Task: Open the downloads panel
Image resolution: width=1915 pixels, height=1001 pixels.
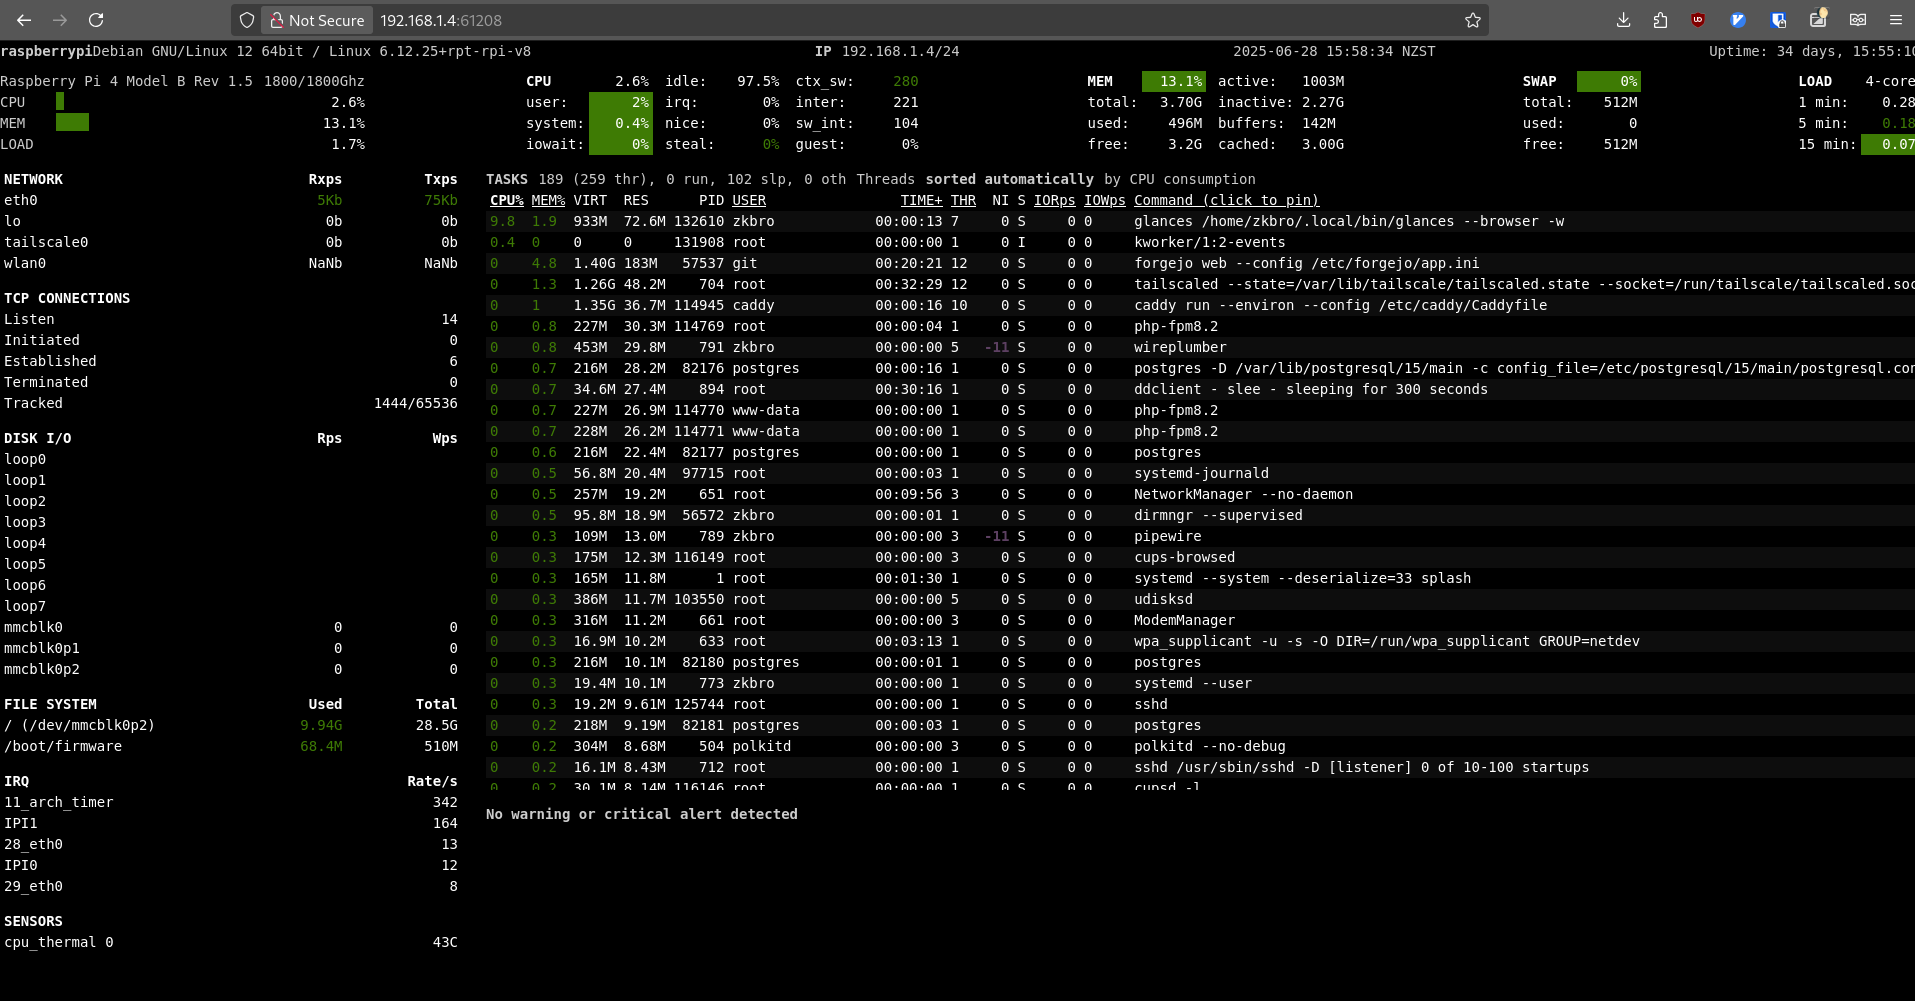Action: (1623, 20)
